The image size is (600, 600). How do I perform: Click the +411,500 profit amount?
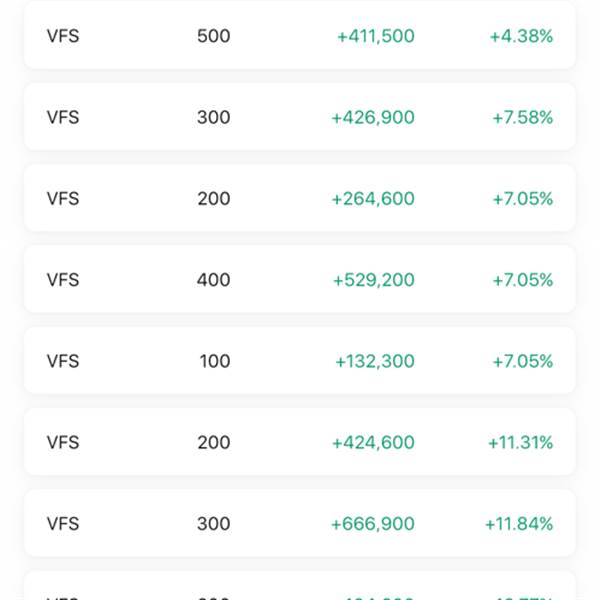[376, 36]
